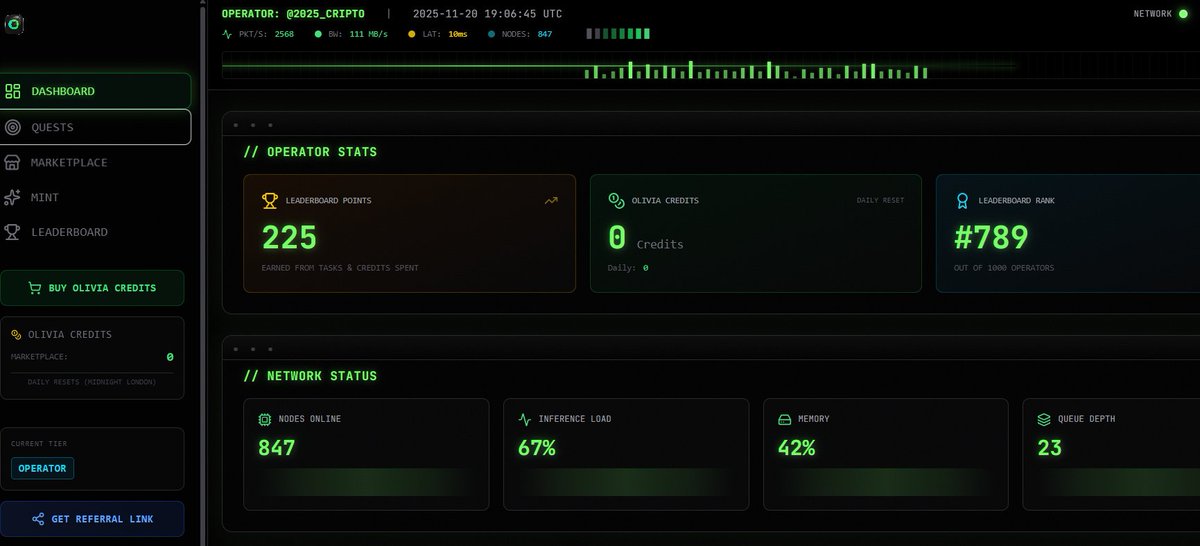Click the three dots above Operator Stats

click(252, 125)
